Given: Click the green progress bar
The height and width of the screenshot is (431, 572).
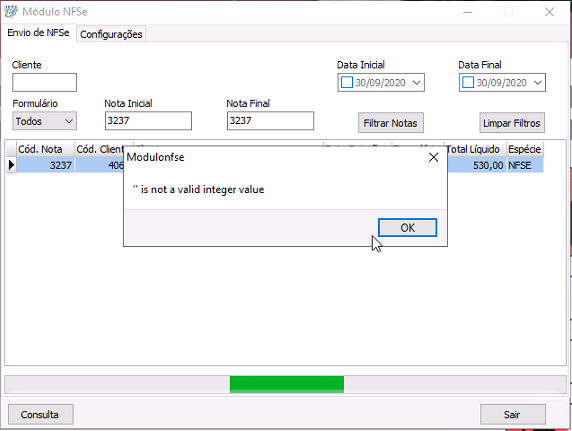Looking at the screenshot, I should coord(287,384).
